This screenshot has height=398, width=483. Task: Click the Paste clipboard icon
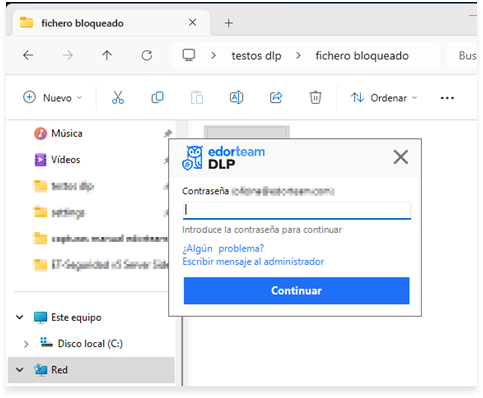(197, 98)
